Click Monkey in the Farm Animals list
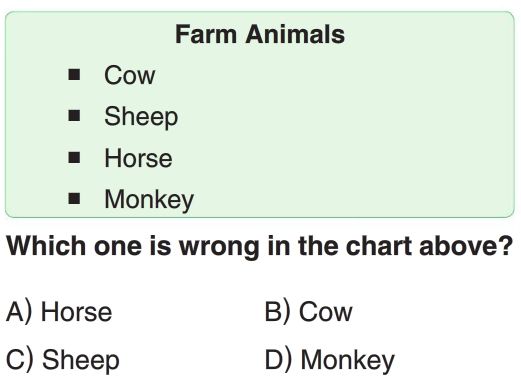Viewport: 521px width, 381px height. [x=149, y=200]
